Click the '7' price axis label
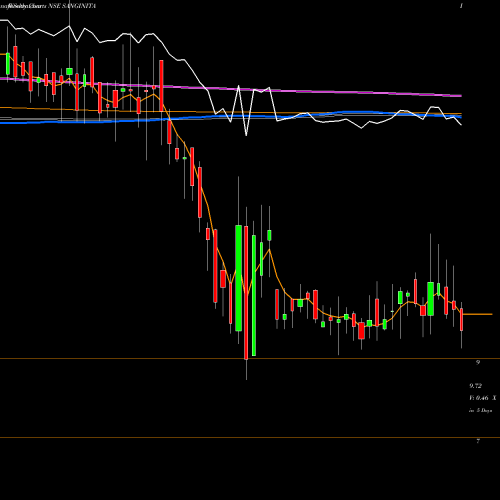The width and height of the screenshot is (500, 500). click(478, 441)
